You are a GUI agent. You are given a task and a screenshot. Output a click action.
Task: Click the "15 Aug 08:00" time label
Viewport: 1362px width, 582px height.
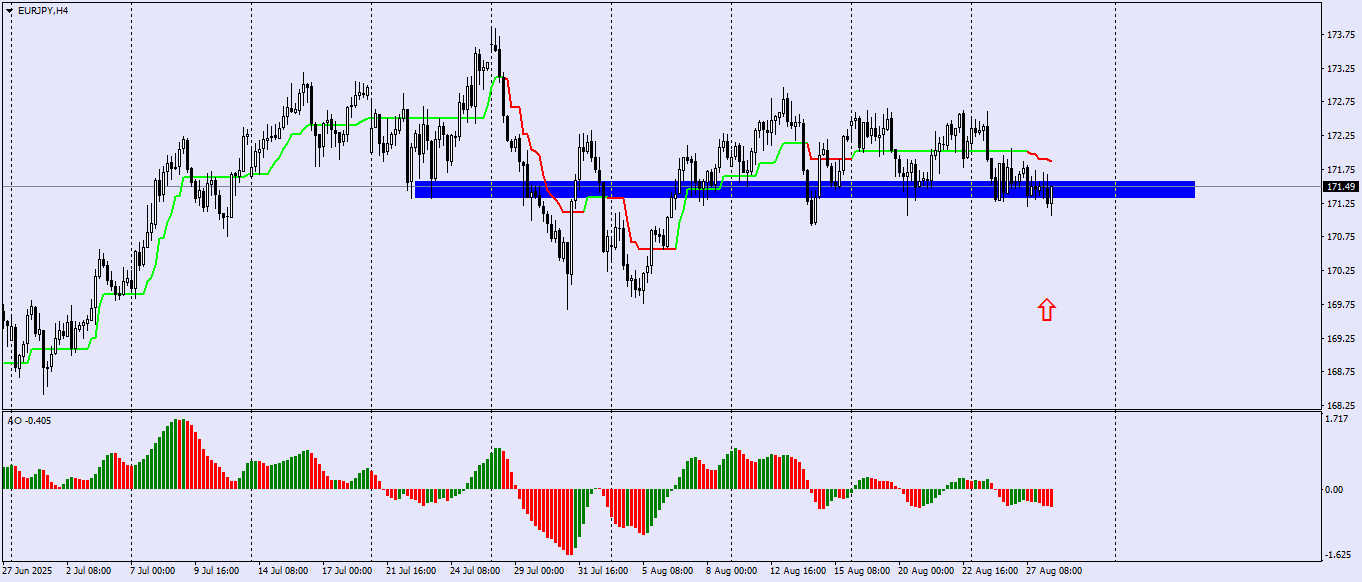click(x=860, y=572)
